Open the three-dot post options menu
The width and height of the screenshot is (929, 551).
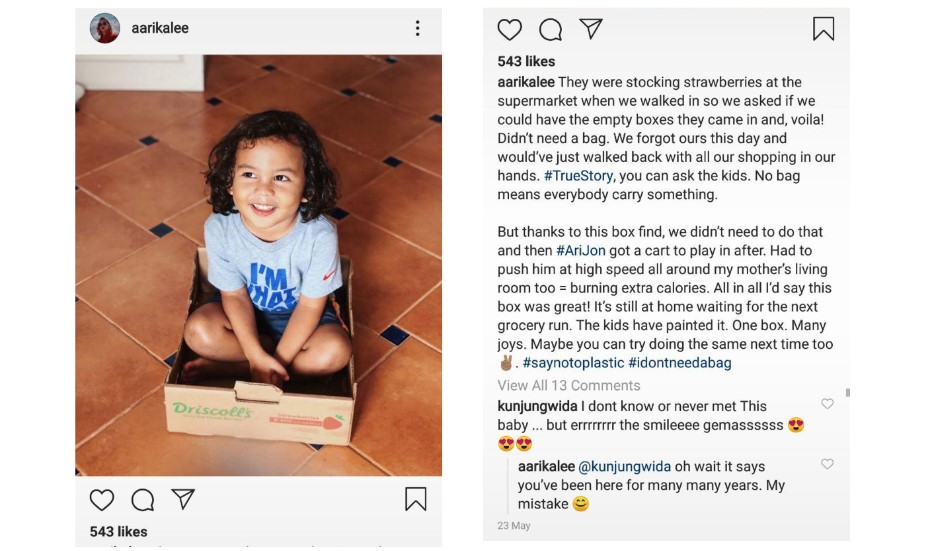coord(418,29)
